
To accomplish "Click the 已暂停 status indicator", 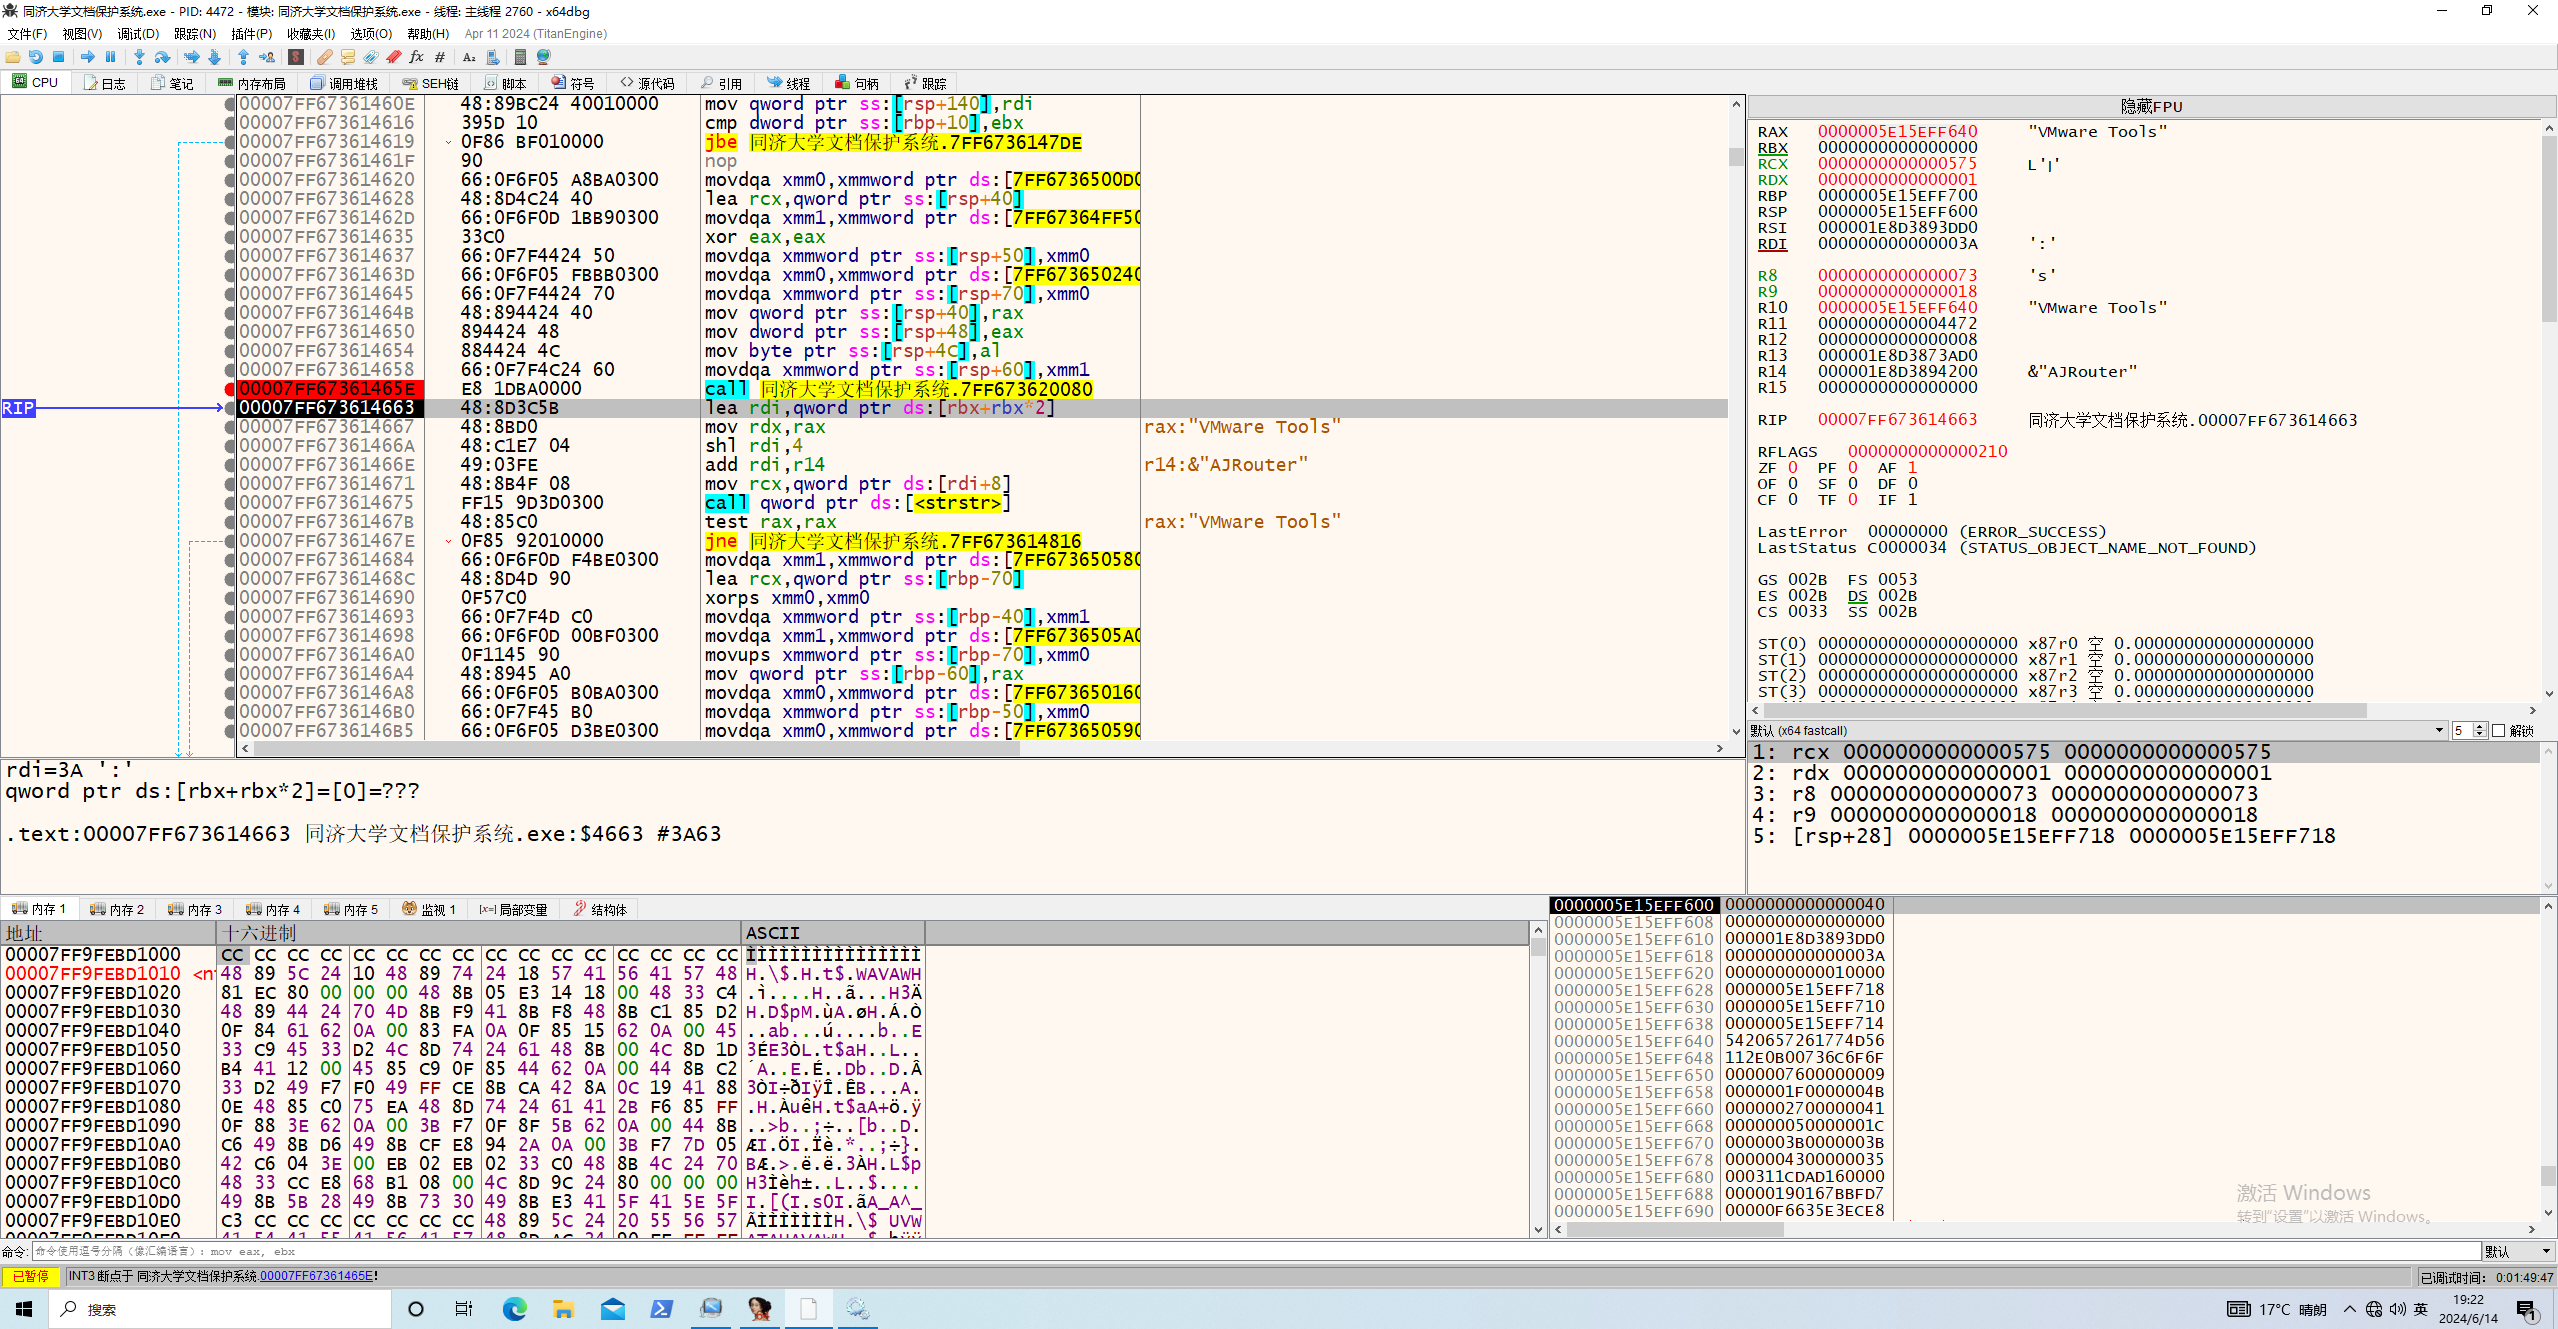I will pos(31,1276).
